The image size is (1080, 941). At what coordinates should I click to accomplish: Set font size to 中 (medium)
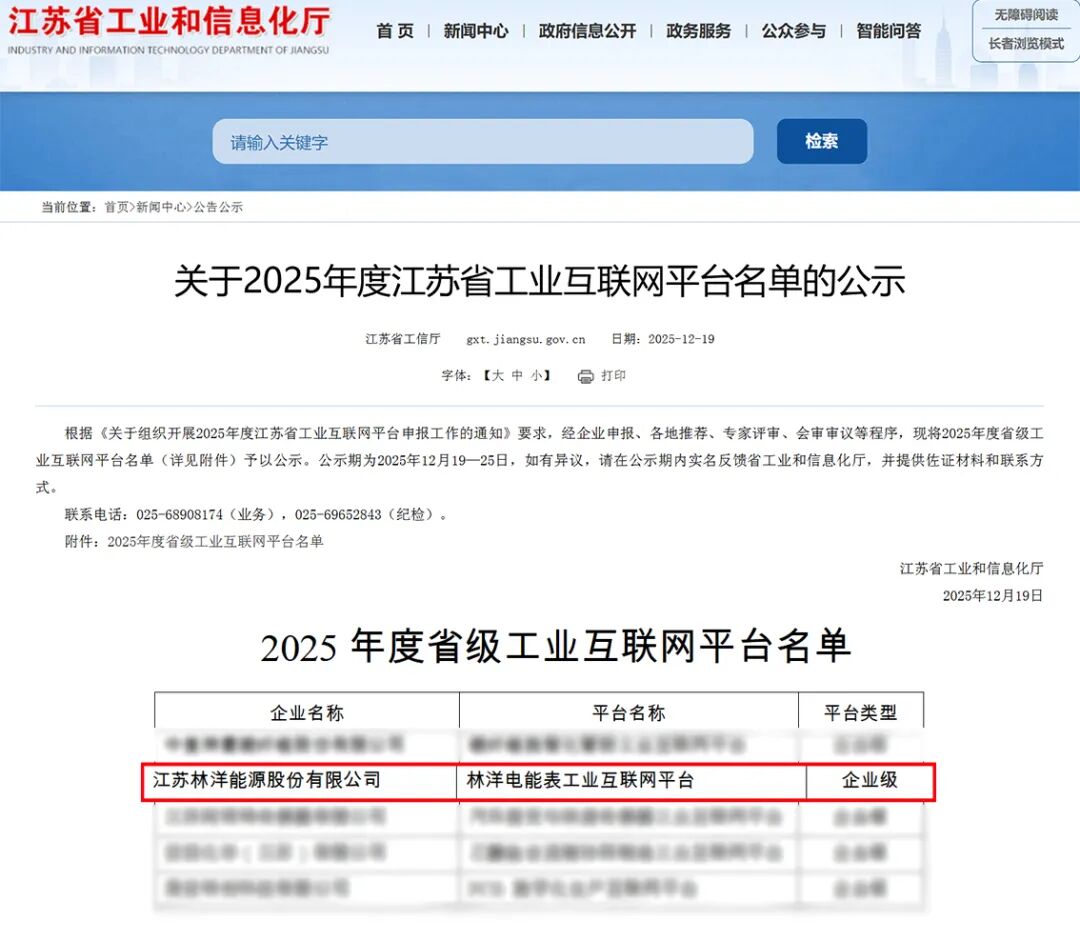tap(517, 376)
